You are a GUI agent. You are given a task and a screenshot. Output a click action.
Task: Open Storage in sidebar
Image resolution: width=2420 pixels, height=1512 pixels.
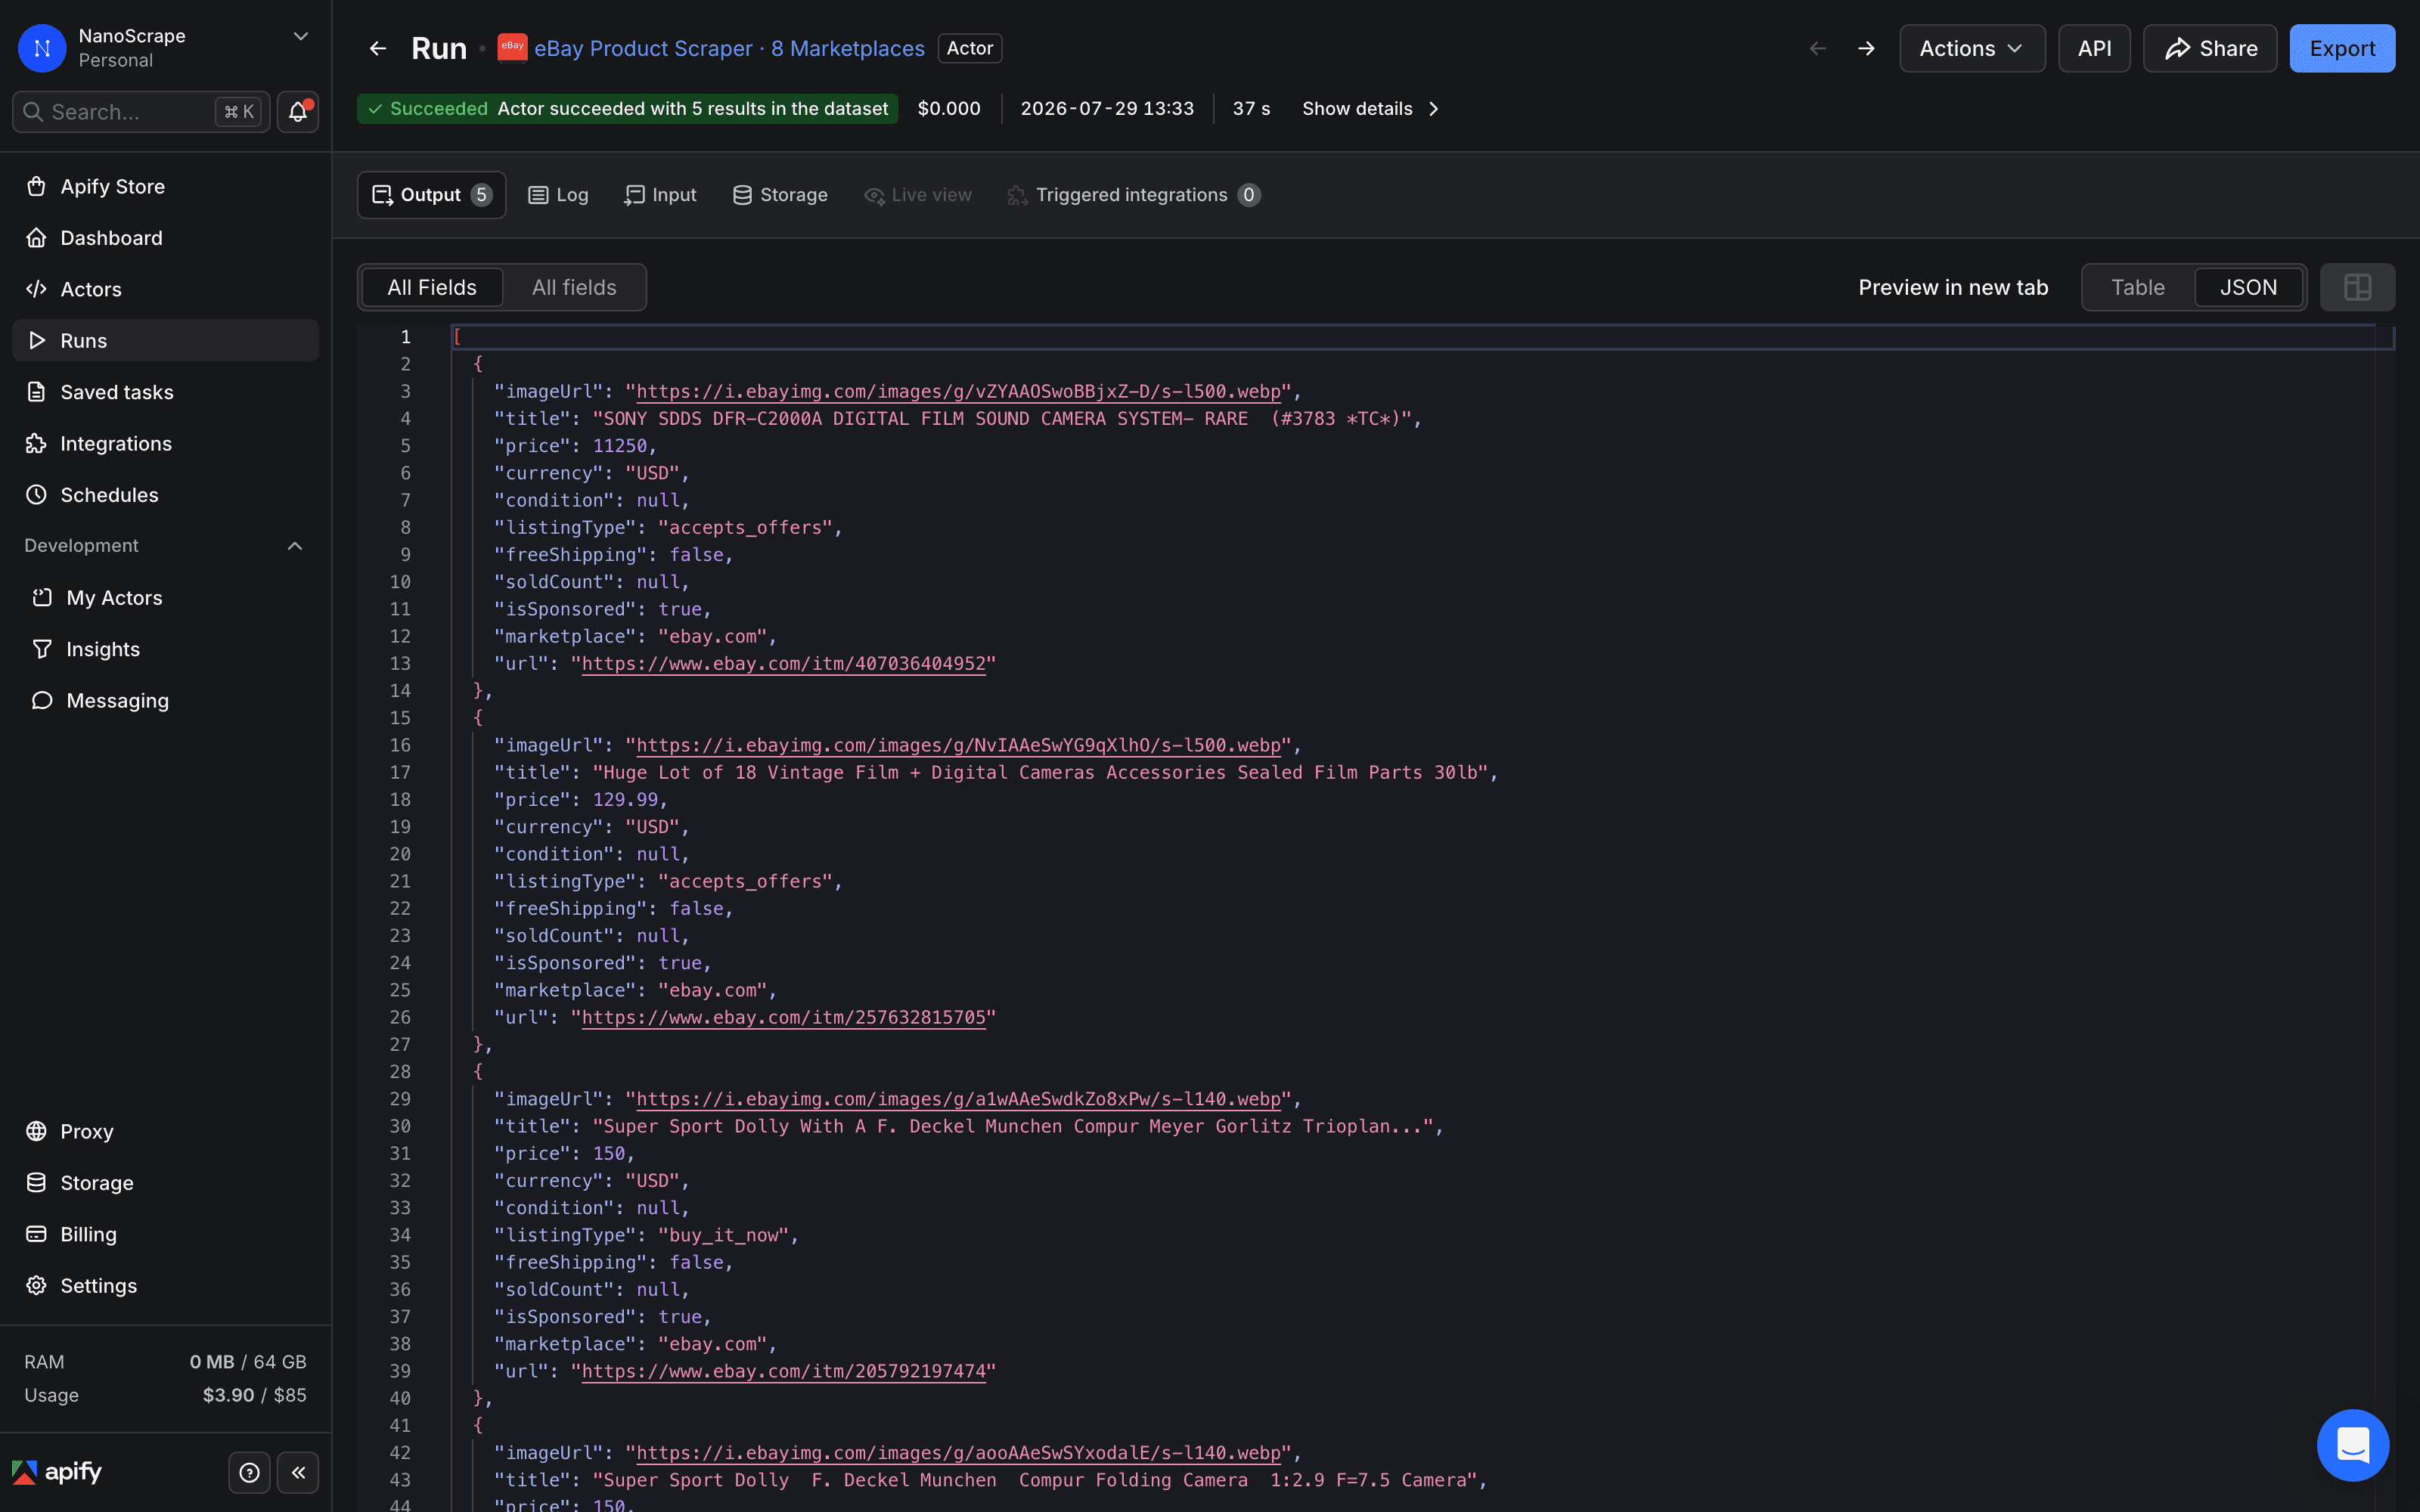tap(165, 1183)
